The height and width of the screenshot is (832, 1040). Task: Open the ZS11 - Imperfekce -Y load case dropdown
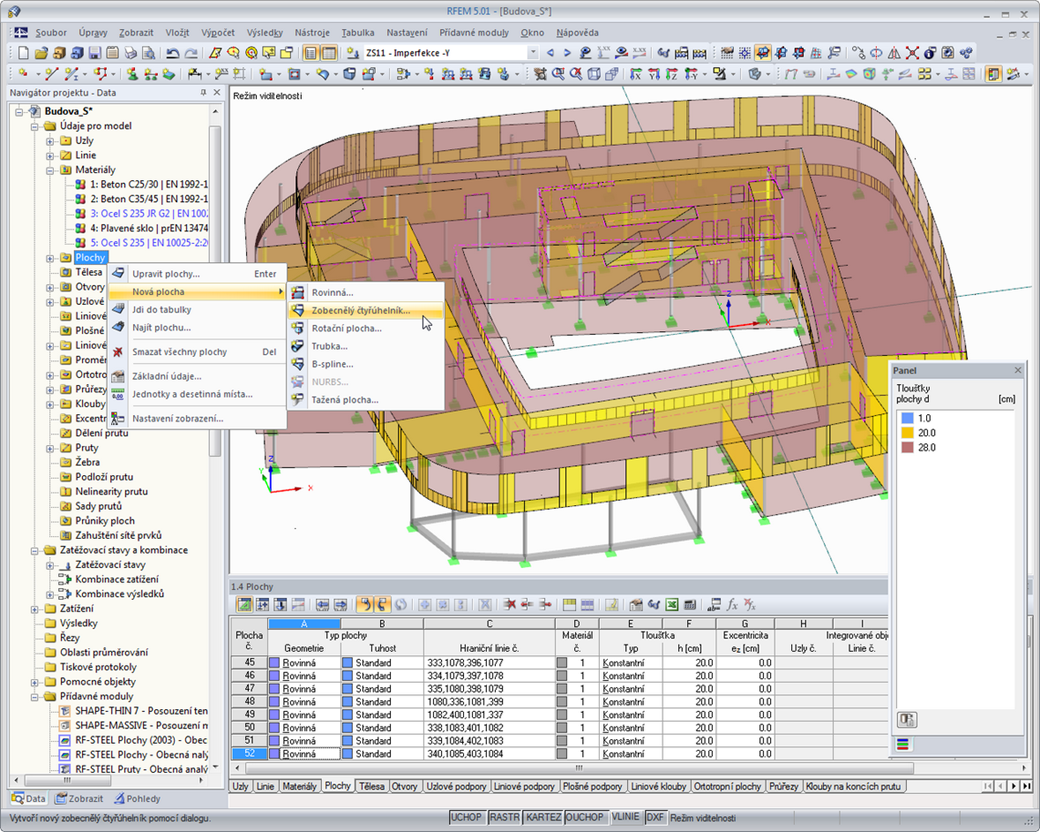(531, 53)
